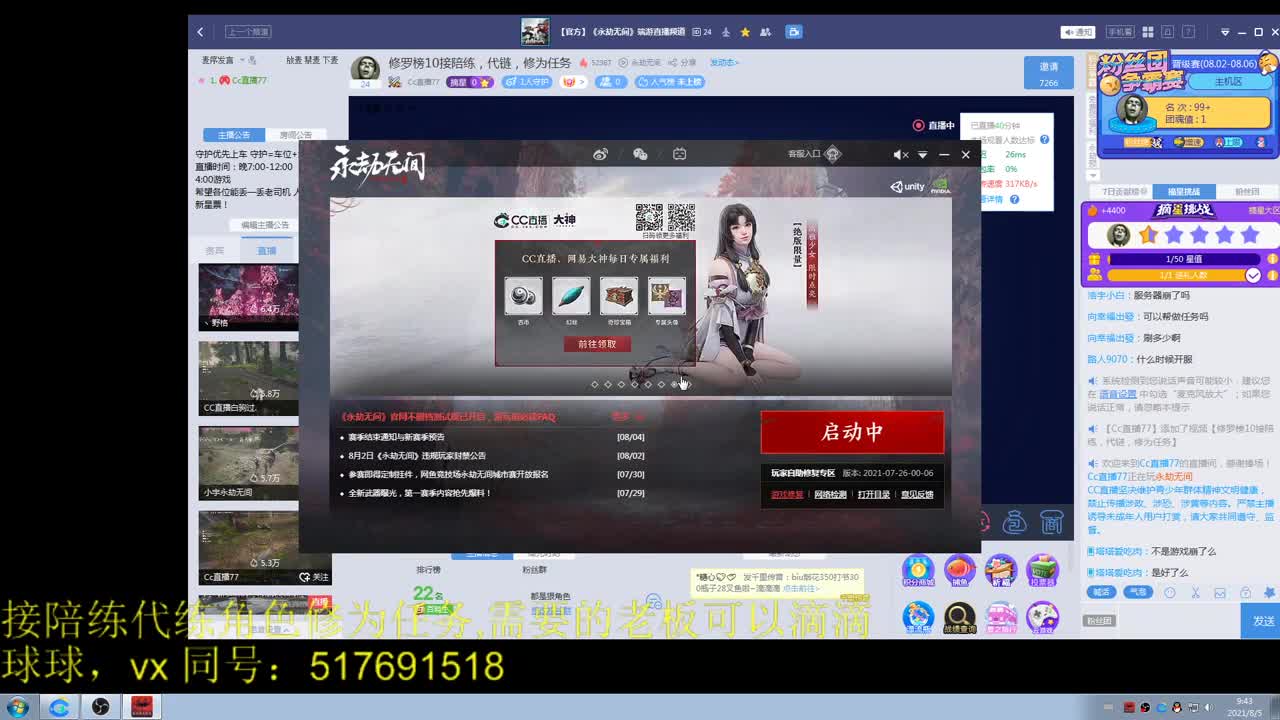Select the first banner carousel dot
The width and height of the screenshot is (1280, 720).
tap(594, 384)
